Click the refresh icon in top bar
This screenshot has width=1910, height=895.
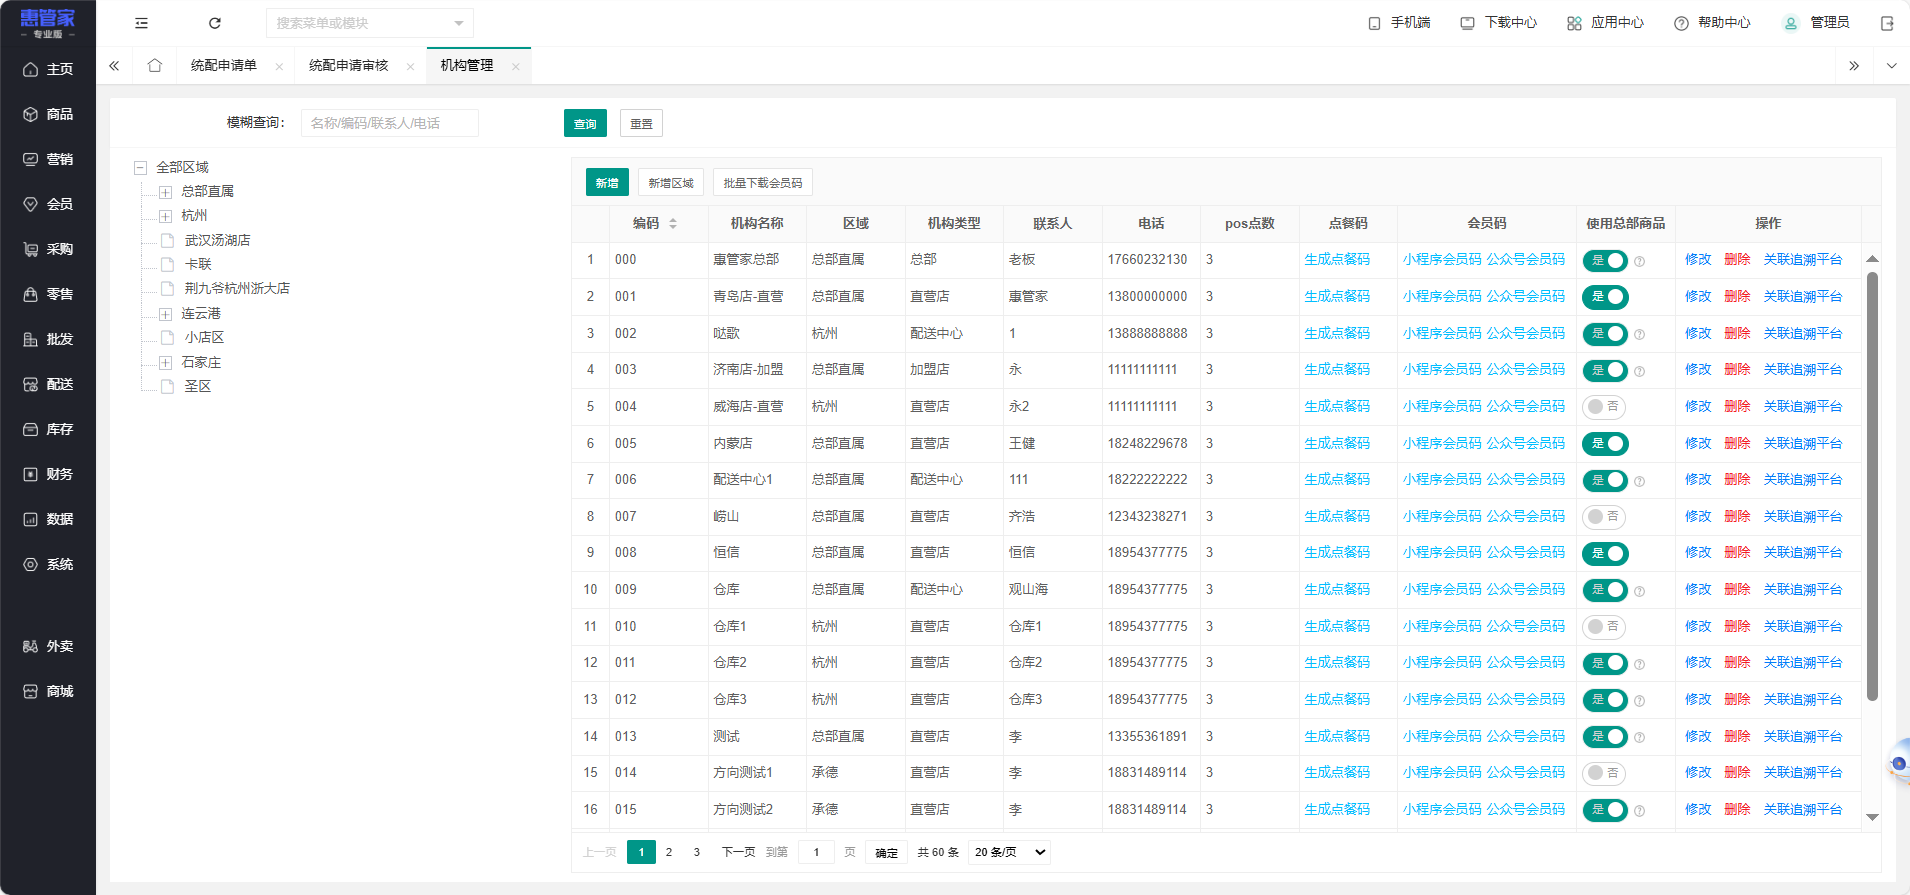(214, 23)
